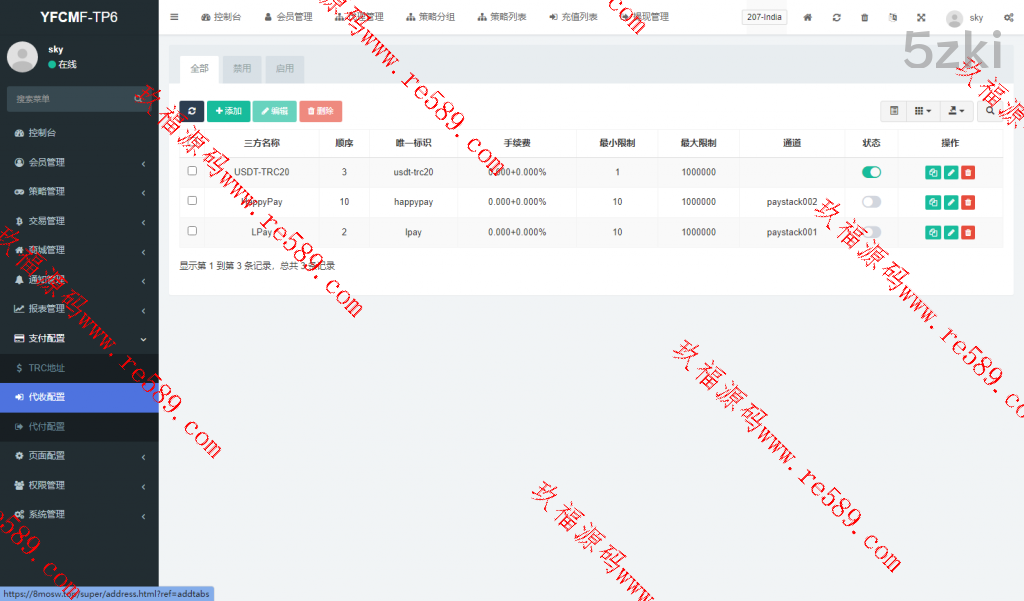The image size is (1024, 601).
Task: Click the fullscreen icon in top bar
Action: pos(920,18)
